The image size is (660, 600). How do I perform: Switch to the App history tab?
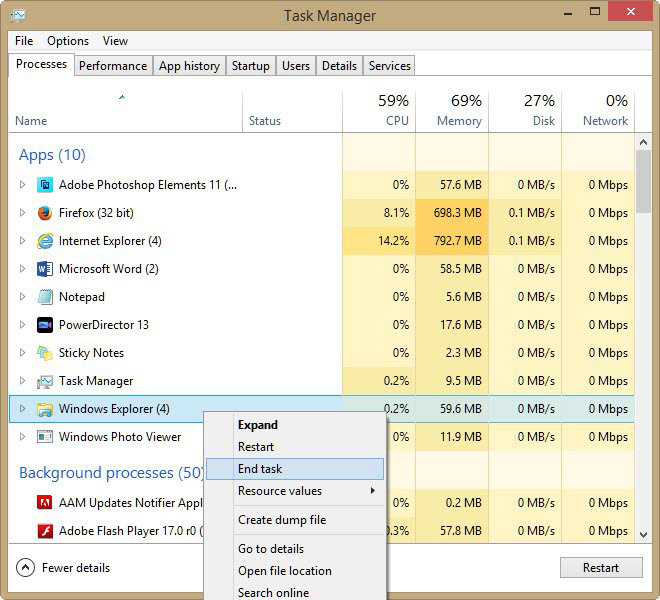(x=189, y=66)
